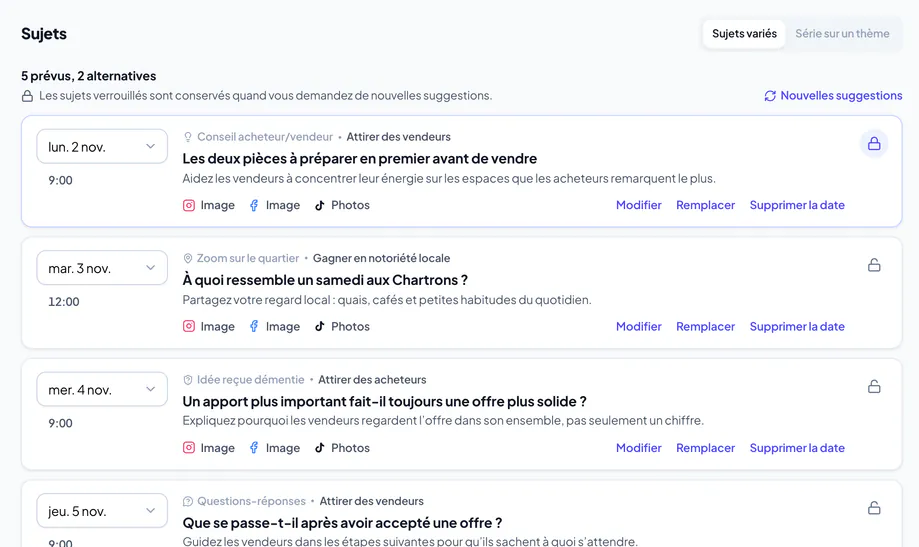The height and width of the screenshot is (547, 919).
Task: Click Modifier on the lun. 2 nov. card
Action: (x=638, y=205)
